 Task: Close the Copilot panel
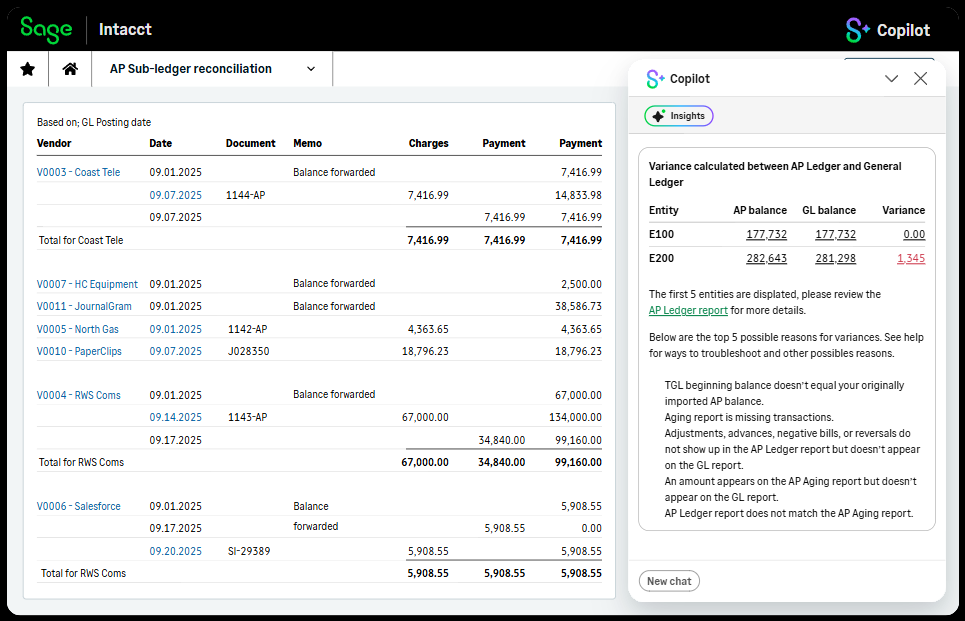[921, 79]
